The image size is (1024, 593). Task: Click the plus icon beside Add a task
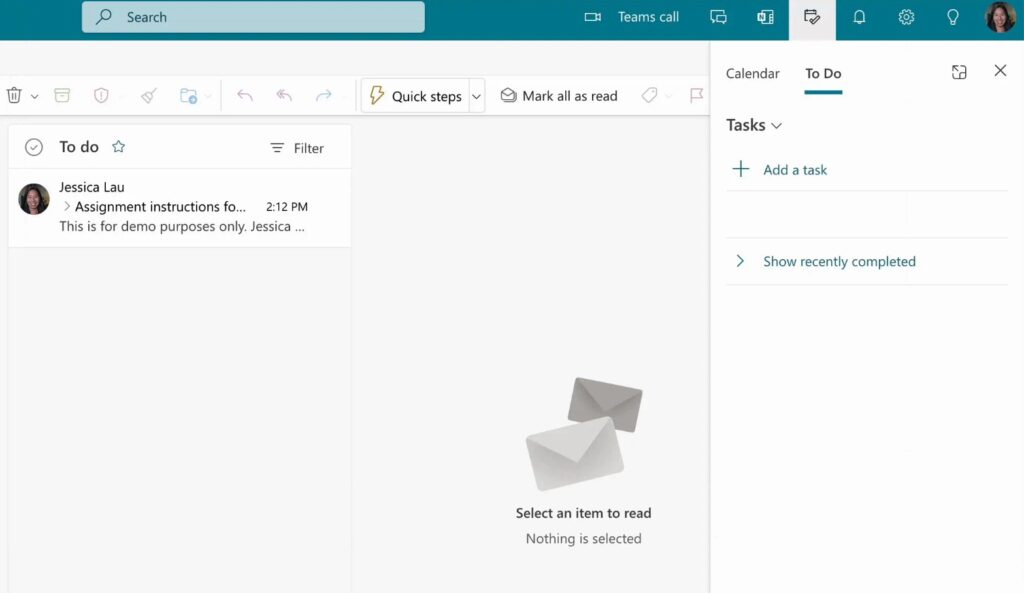click(741, 169)
